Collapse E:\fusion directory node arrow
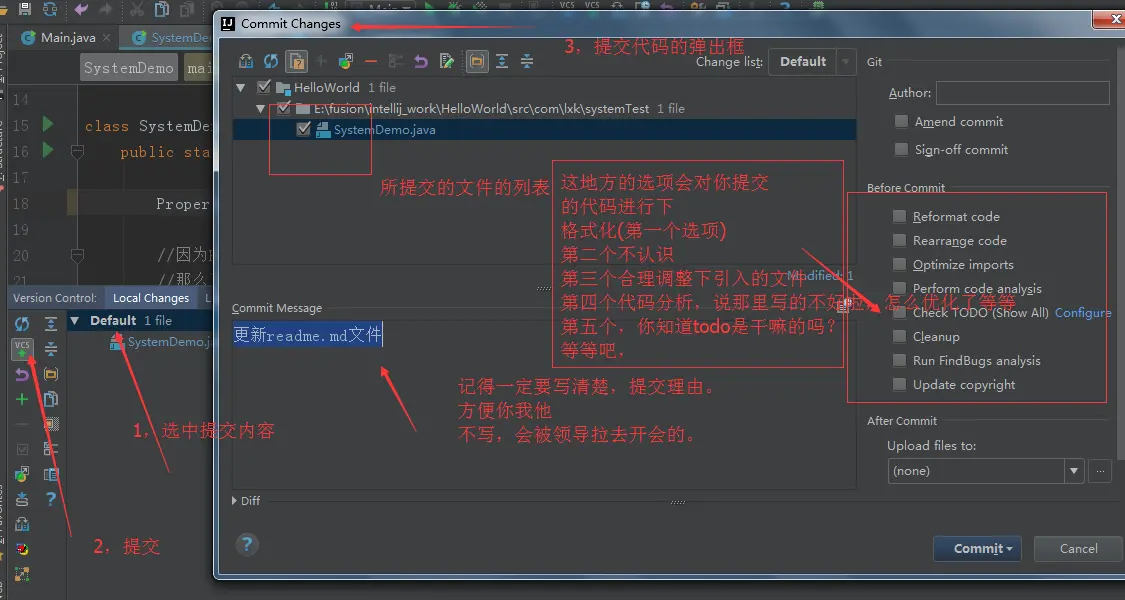Viewport: 1125px width, 600px height. click(260, 108)
